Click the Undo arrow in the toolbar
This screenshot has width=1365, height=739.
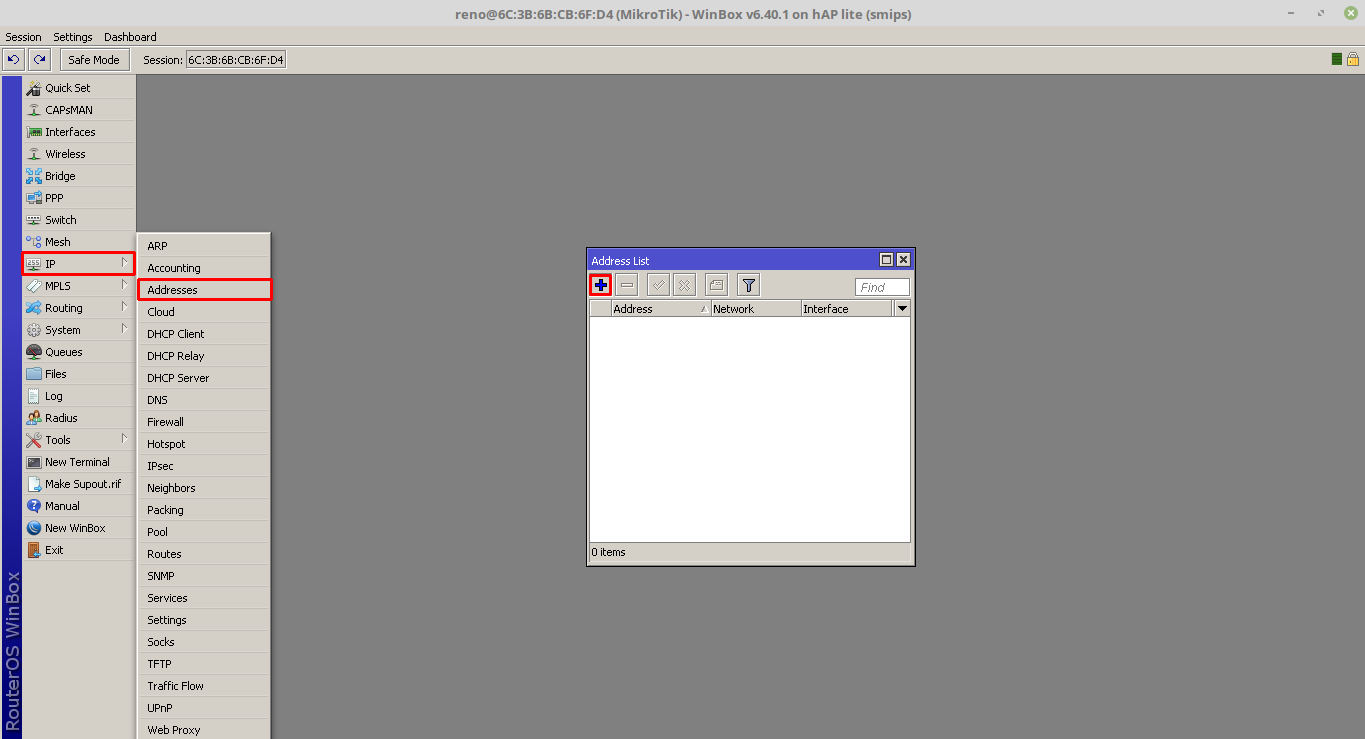tap(12, 59)
